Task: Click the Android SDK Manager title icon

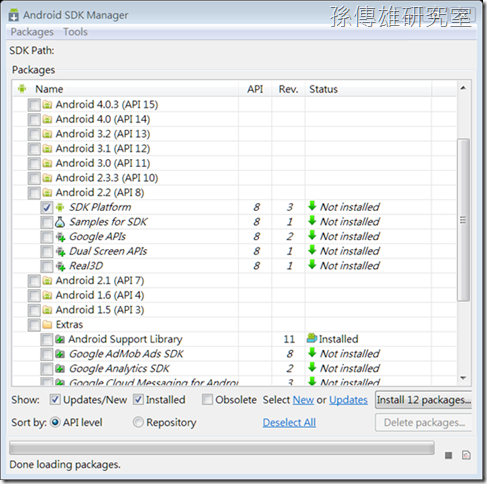Action: point(14,15)
